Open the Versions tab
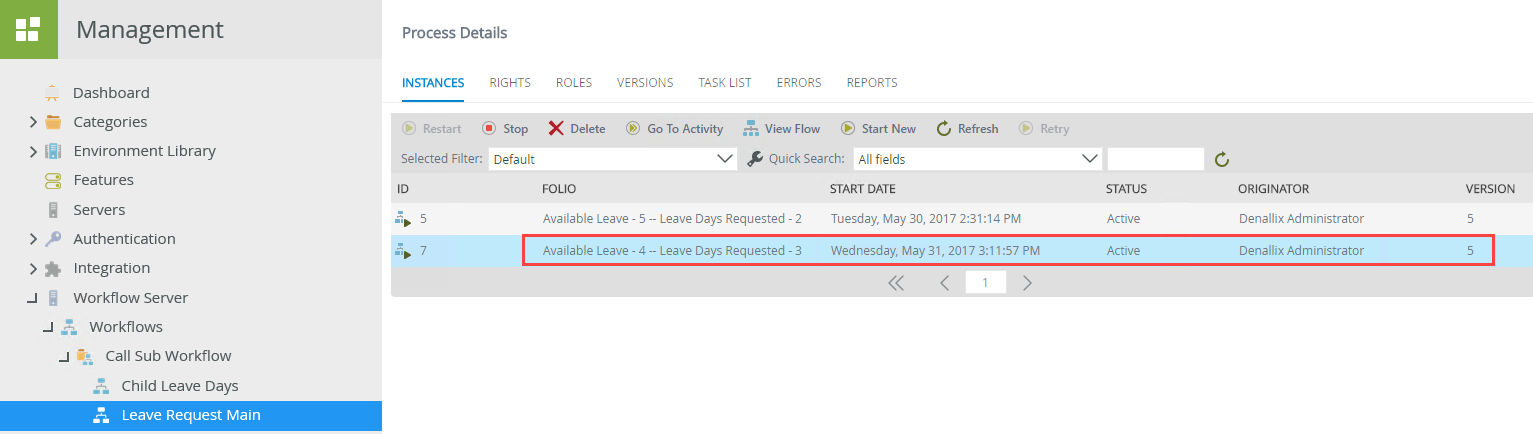This screenshot has width=1533, height=434. tap(645, 83)
